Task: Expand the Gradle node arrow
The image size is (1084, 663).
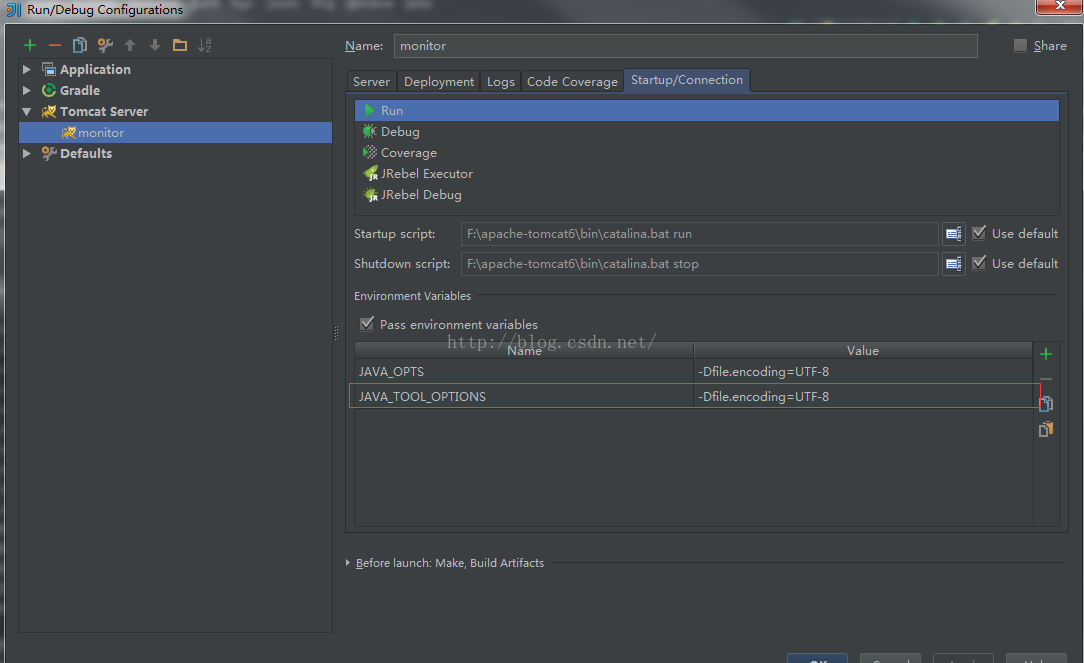Action: (26, 90)
